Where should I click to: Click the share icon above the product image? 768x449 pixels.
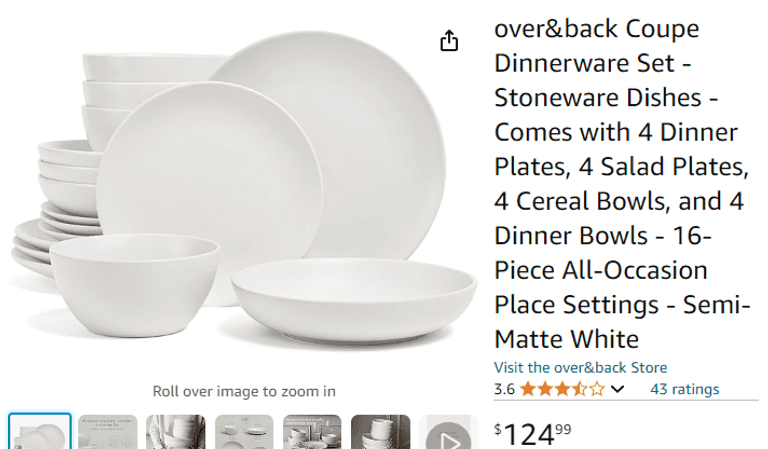(449, 41)
